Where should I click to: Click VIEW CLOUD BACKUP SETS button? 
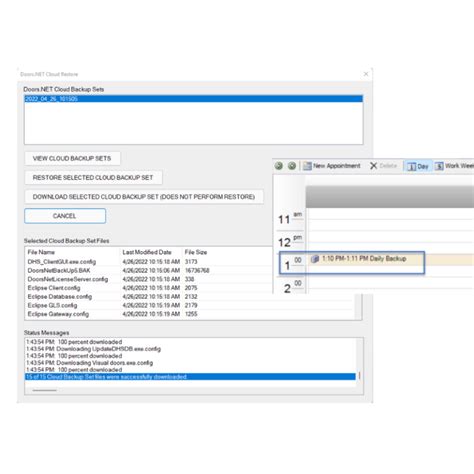72,158
